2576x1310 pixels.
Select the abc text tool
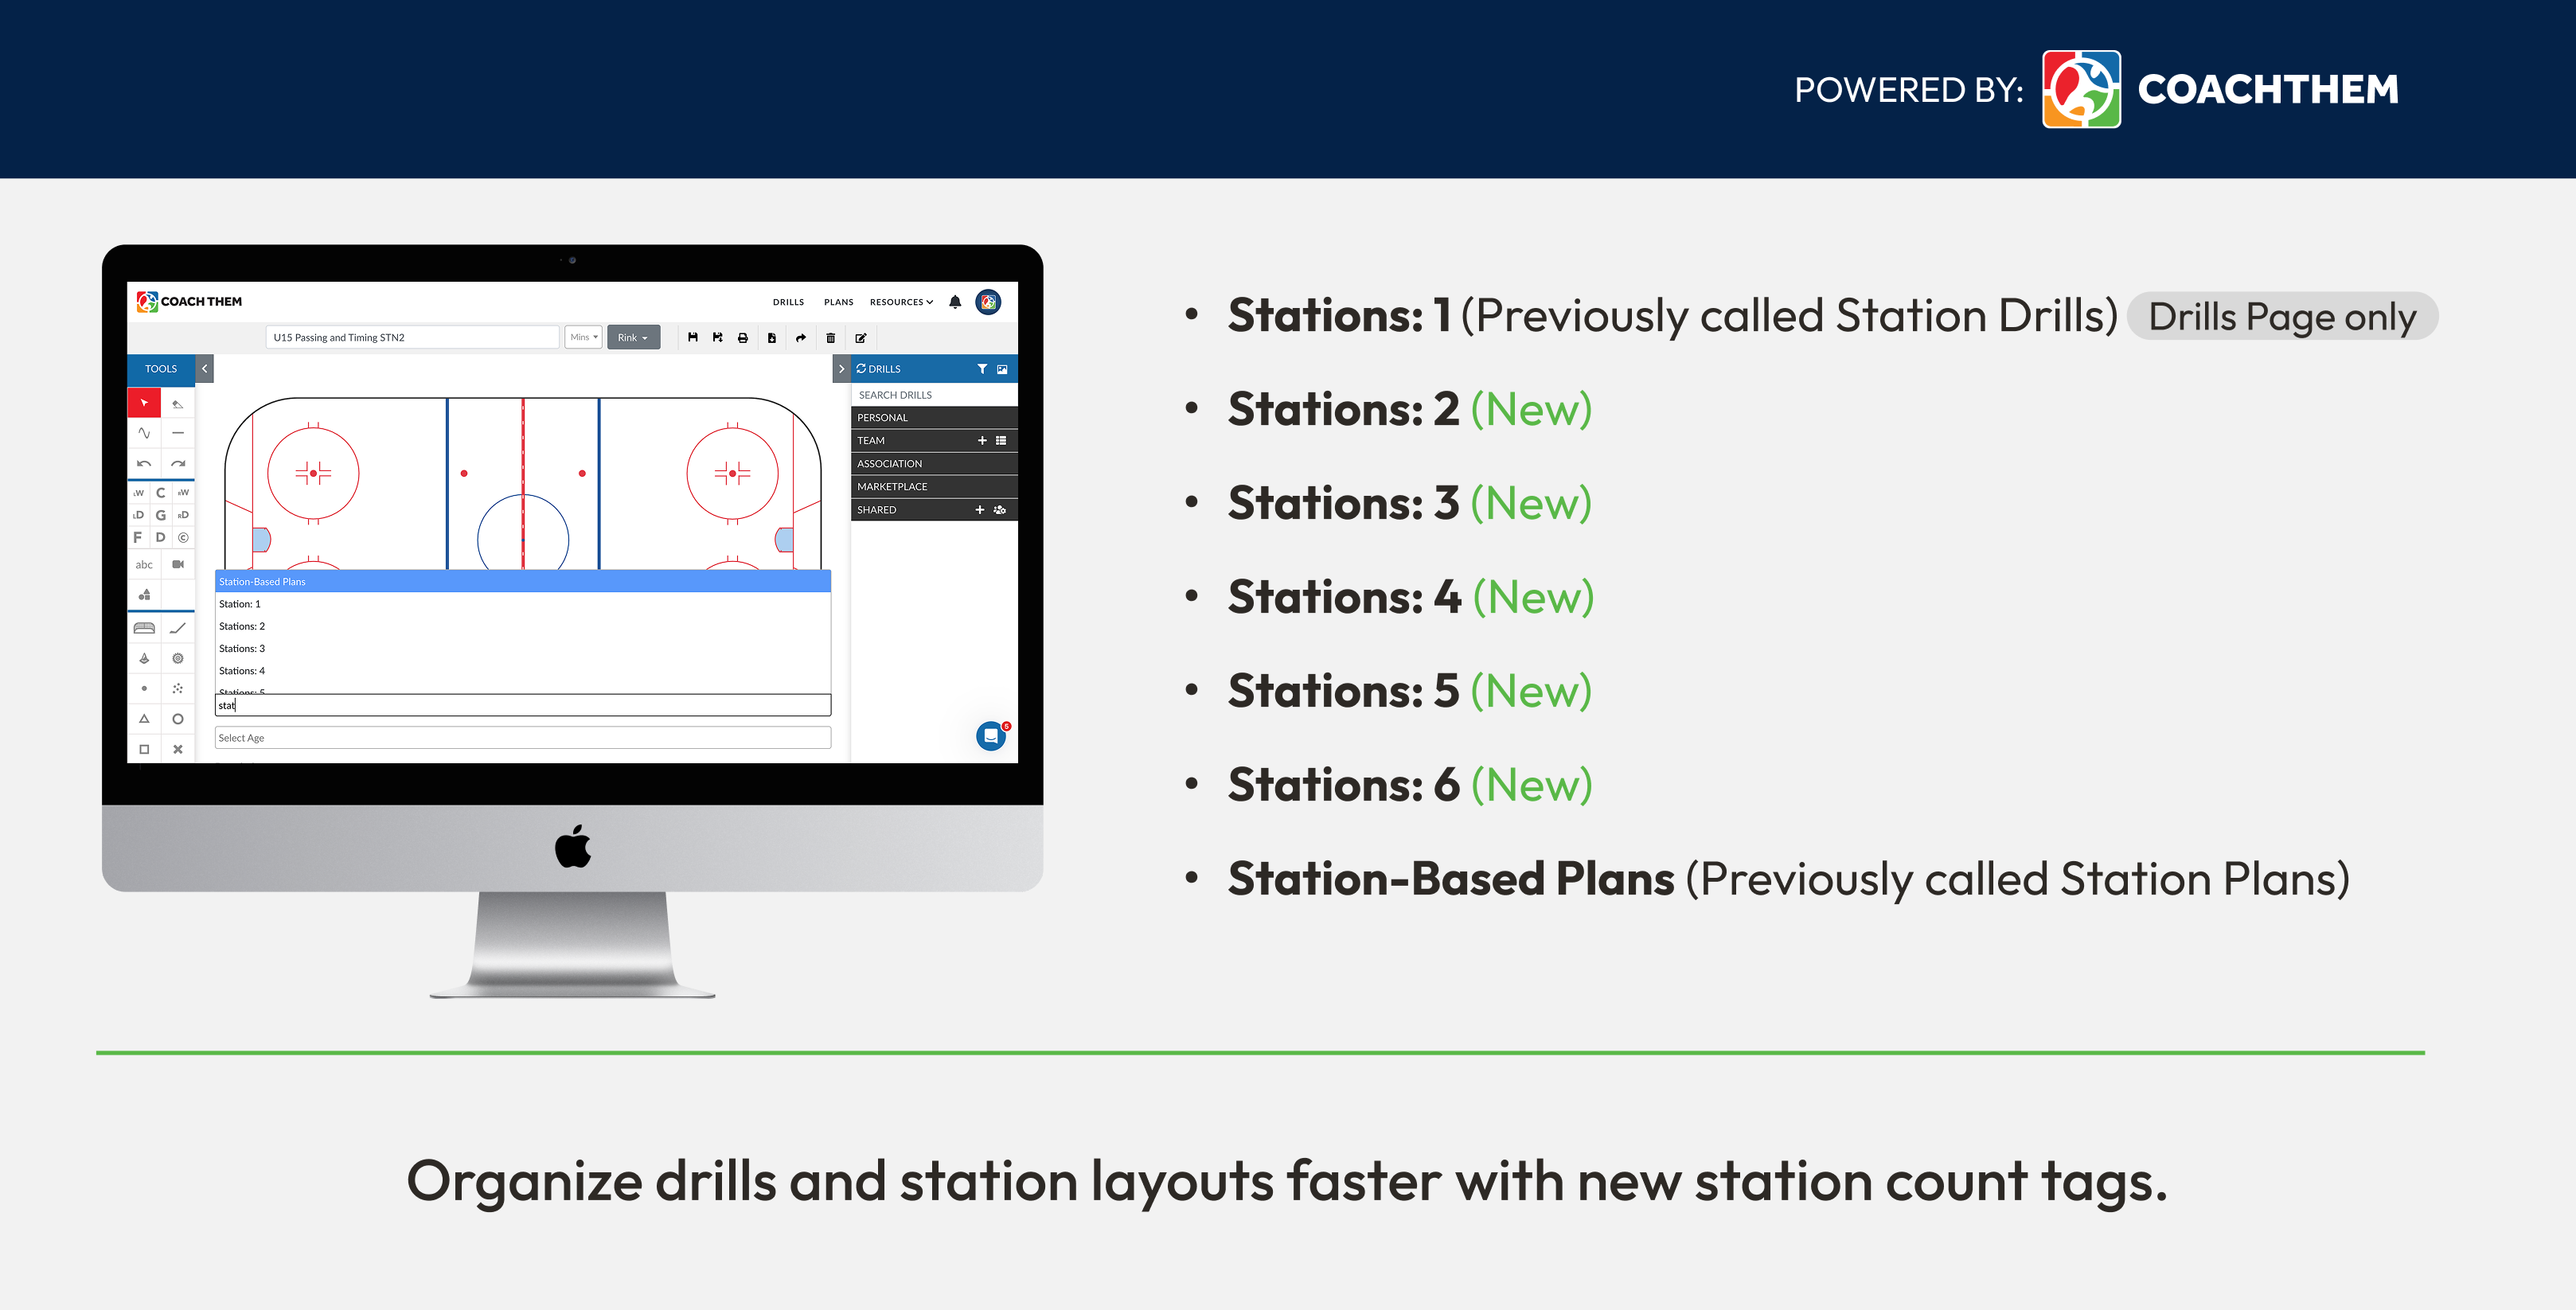(x=145, y=564)
